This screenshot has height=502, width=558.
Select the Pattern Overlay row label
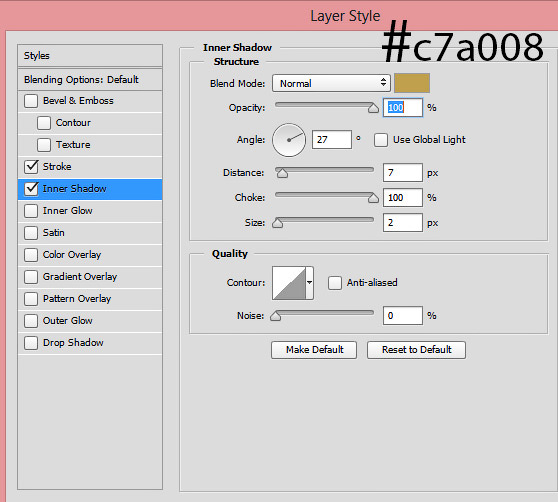click(x=77, y=299)
